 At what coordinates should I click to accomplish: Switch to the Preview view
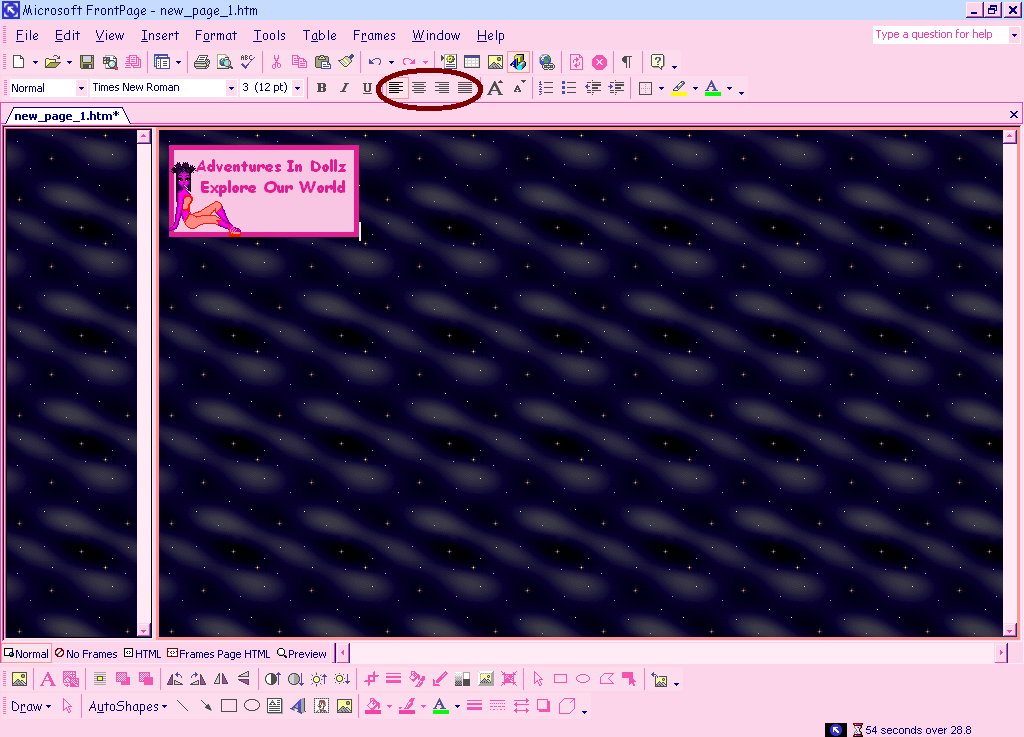click(x=302, y=653)
